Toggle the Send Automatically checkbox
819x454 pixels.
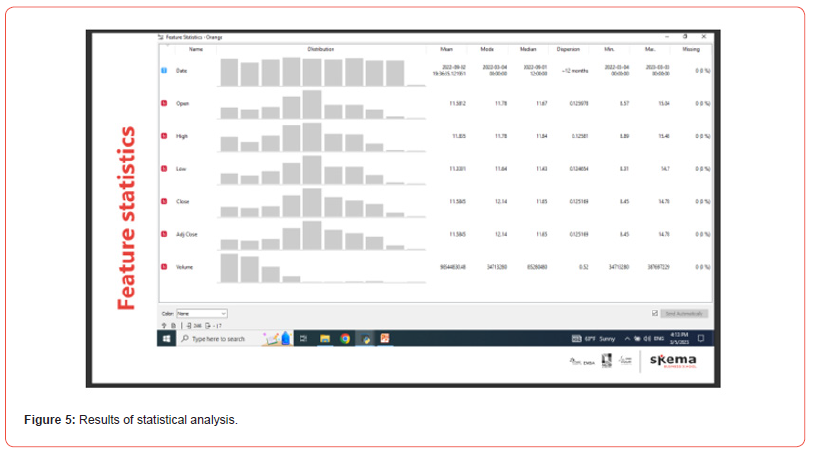coord(654,313)
